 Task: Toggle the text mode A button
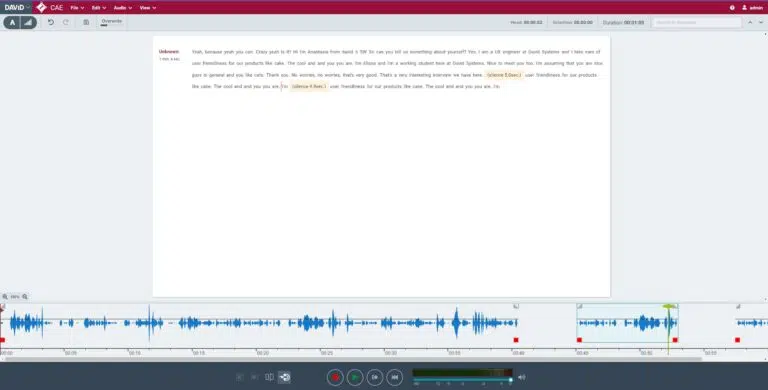coord(12,22)
